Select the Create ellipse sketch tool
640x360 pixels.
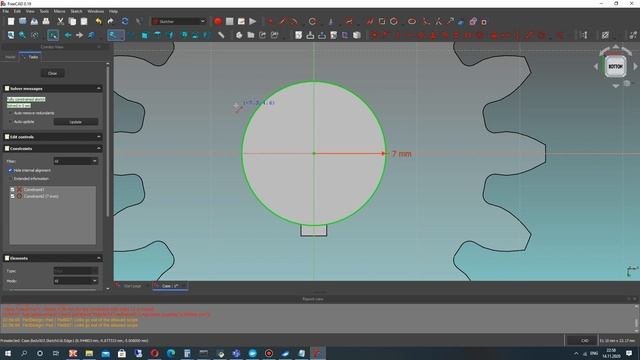pyautogui.click(x=412, y=21)
